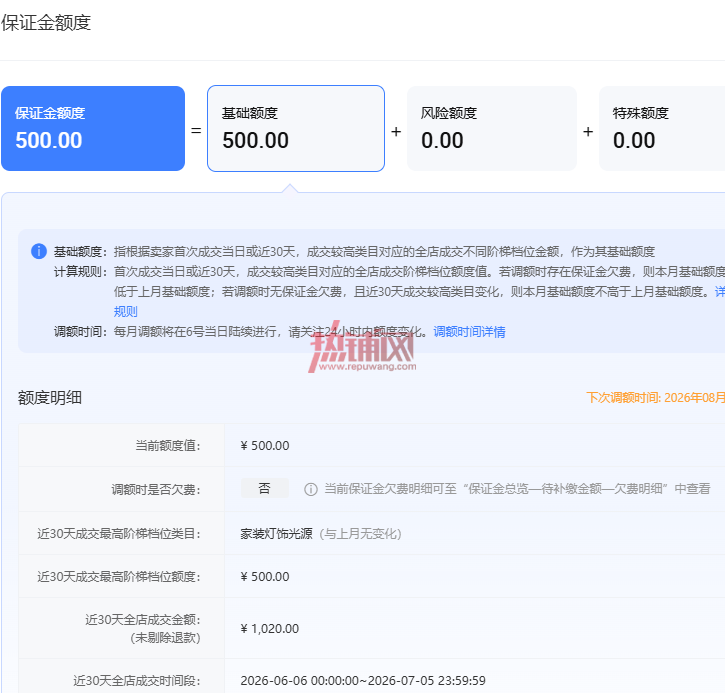Viewport: 725px width, 693px height.
Task: Click the 下次调额时间 orange text
Action: tap(655, 398)
